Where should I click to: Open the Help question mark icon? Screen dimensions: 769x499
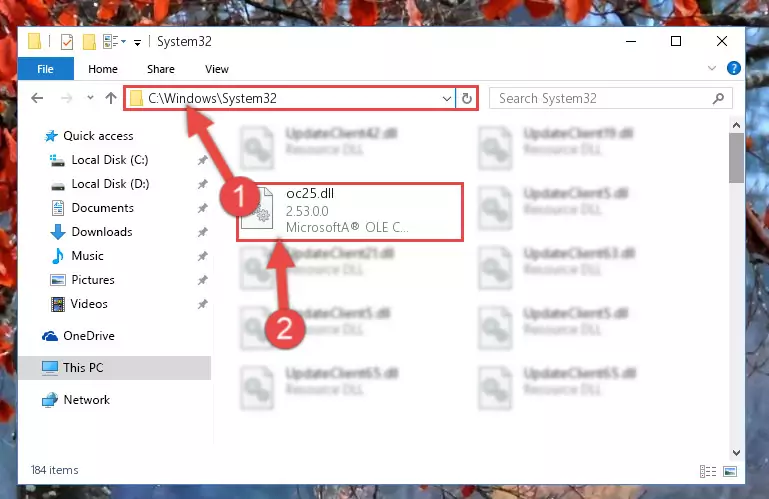[734, 68]
